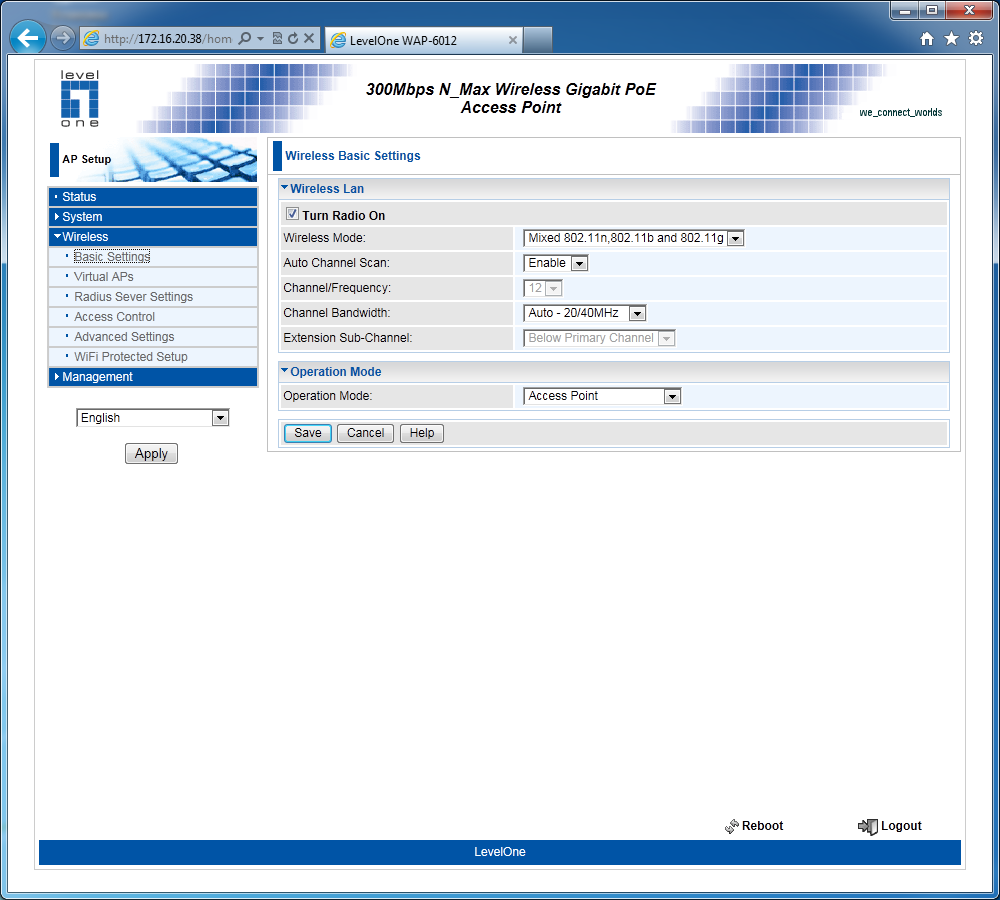Click the Logout door icon
1000x900 pixels.
tap(867, 826)
